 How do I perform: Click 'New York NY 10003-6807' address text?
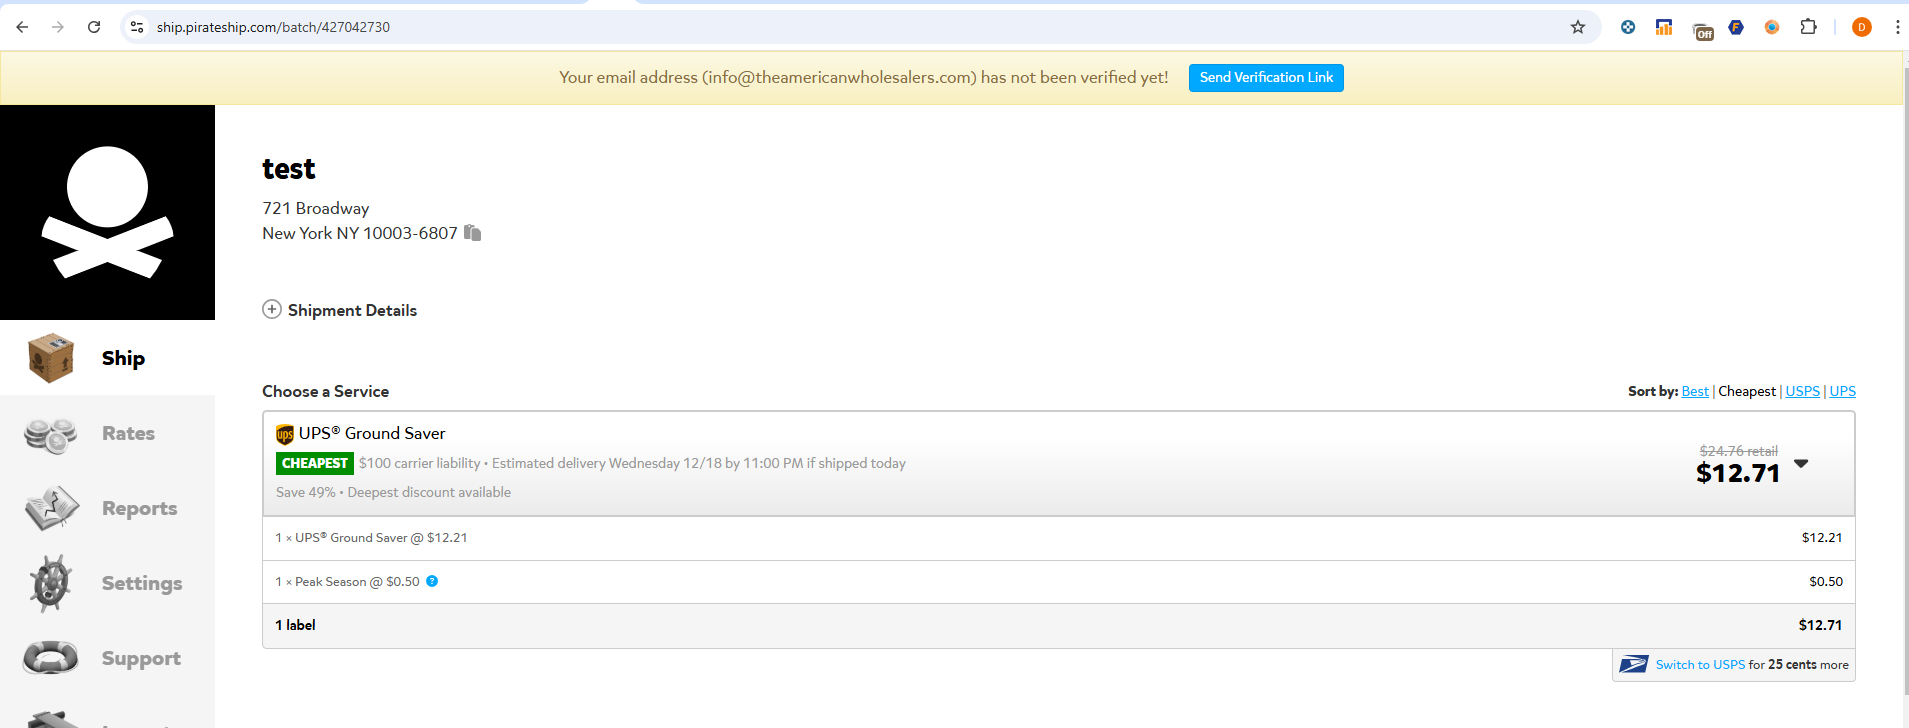point(360,233)
